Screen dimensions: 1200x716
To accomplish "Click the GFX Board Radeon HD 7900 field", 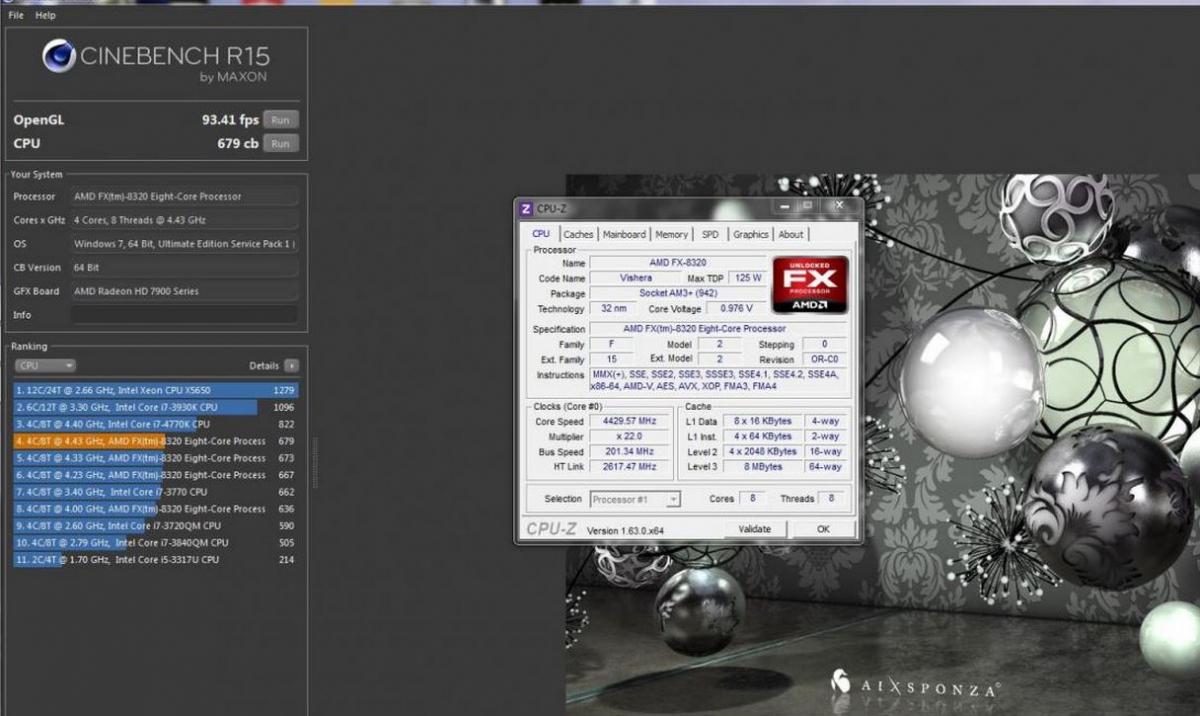I will (x=184, y=291).
